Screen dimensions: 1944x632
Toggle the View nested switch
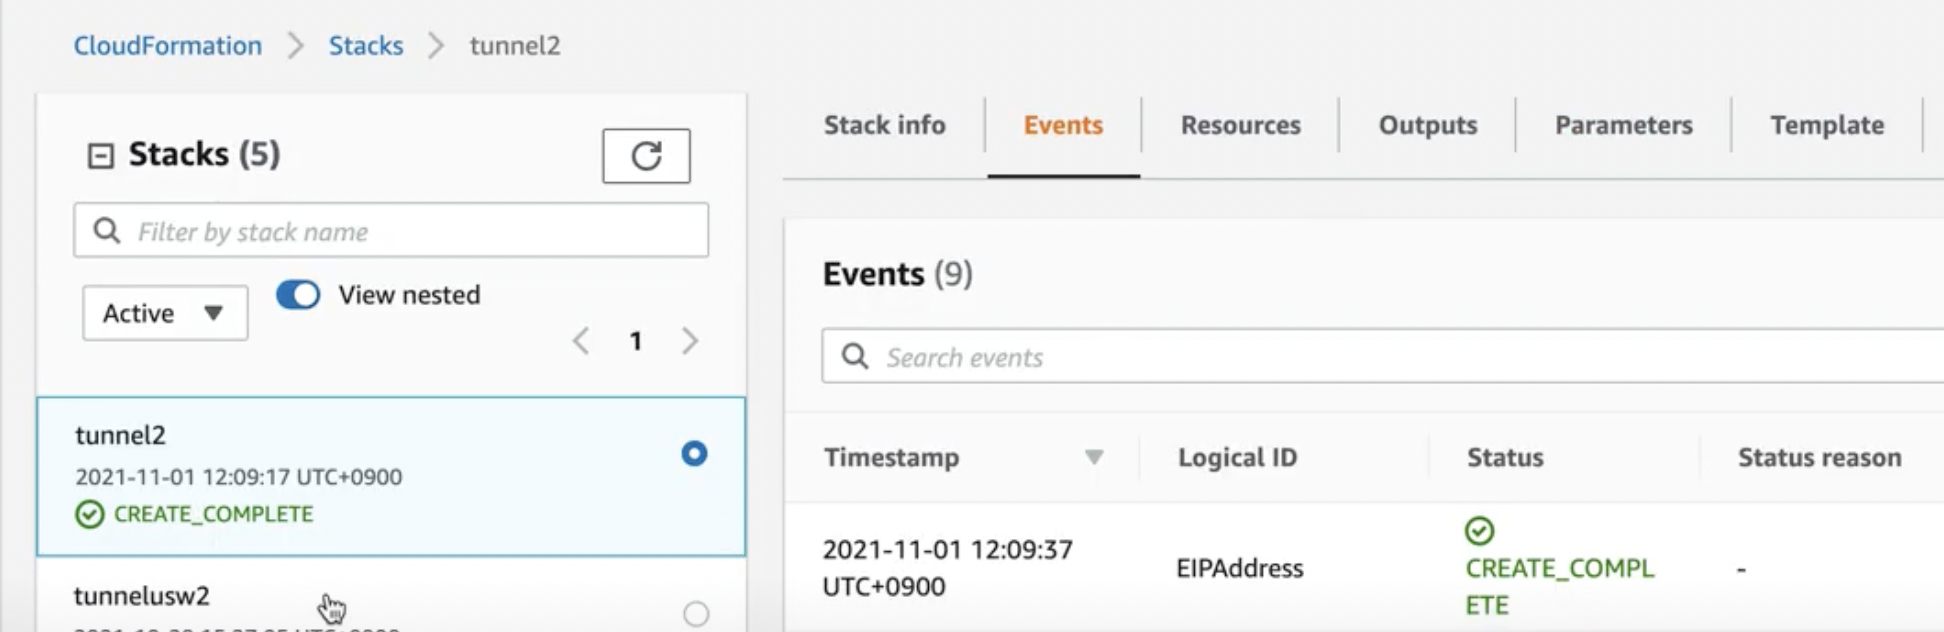[298, 295]
